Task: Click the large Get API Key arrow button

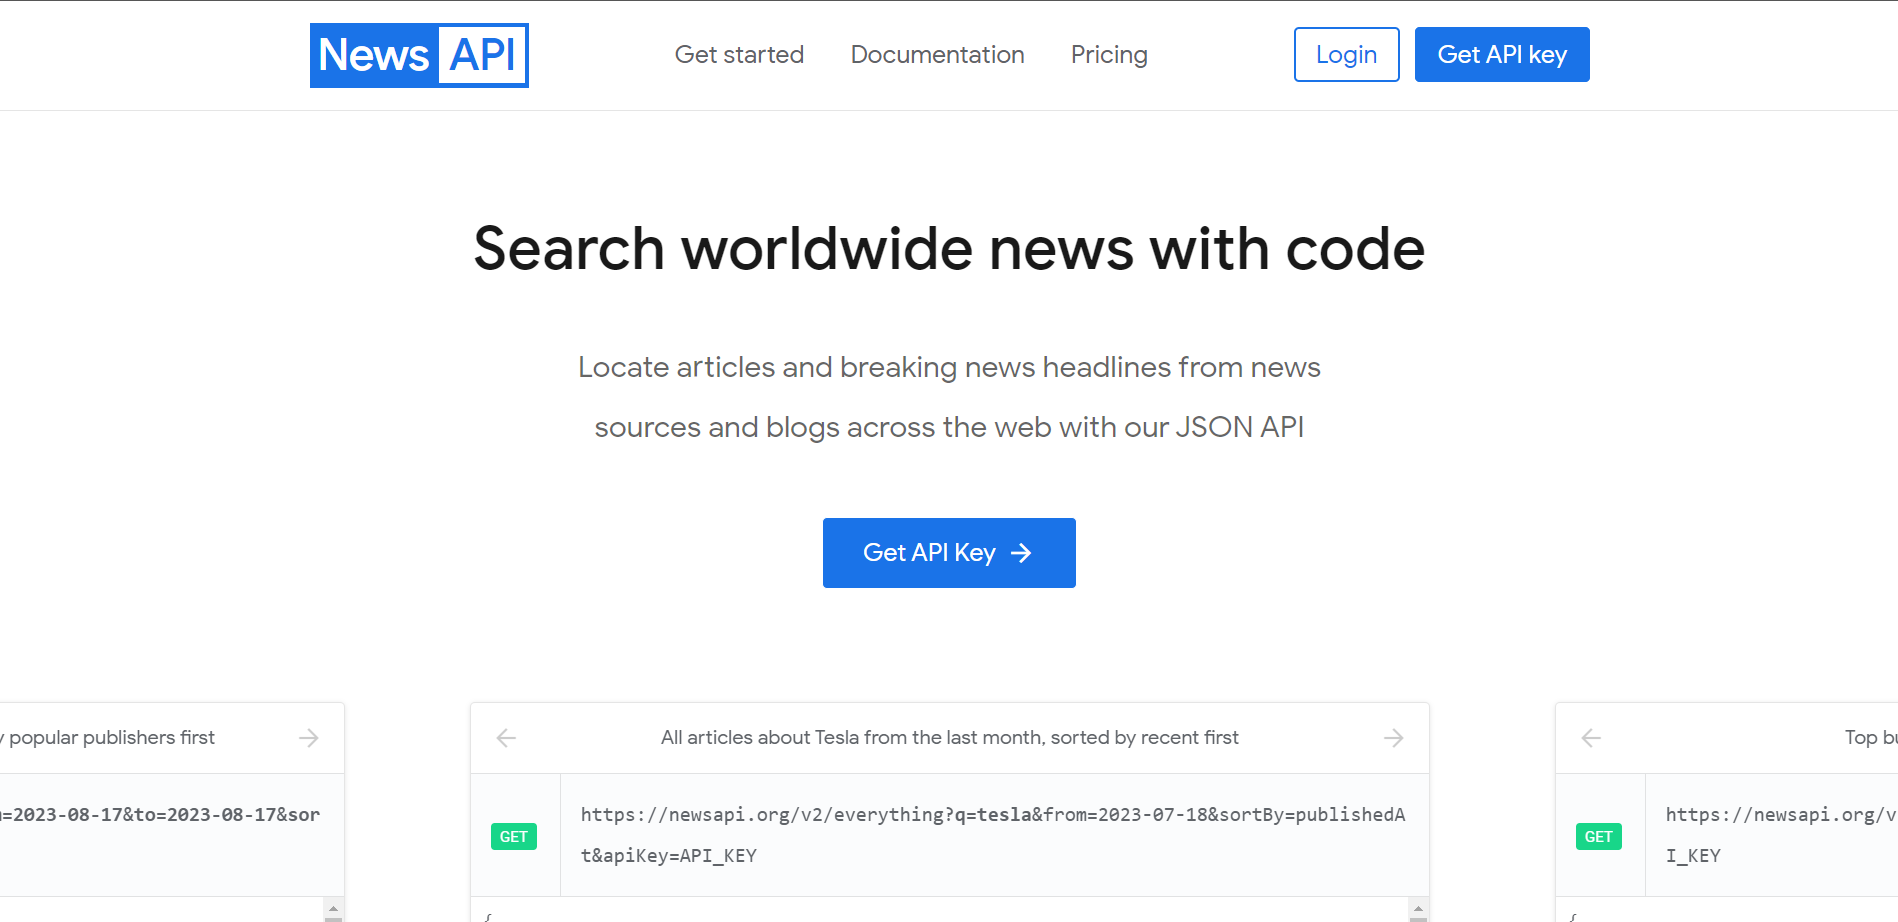Action: click(x=949, y=553)
